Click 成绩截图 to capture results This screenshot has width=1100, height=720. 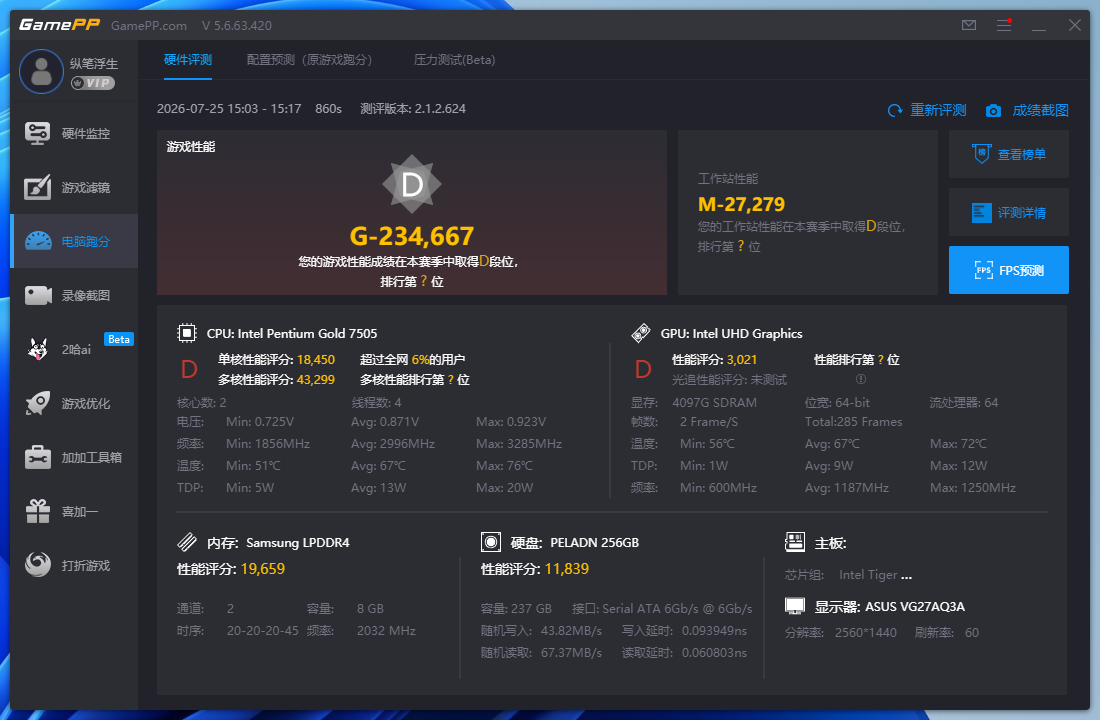[x=1028, y=110]
